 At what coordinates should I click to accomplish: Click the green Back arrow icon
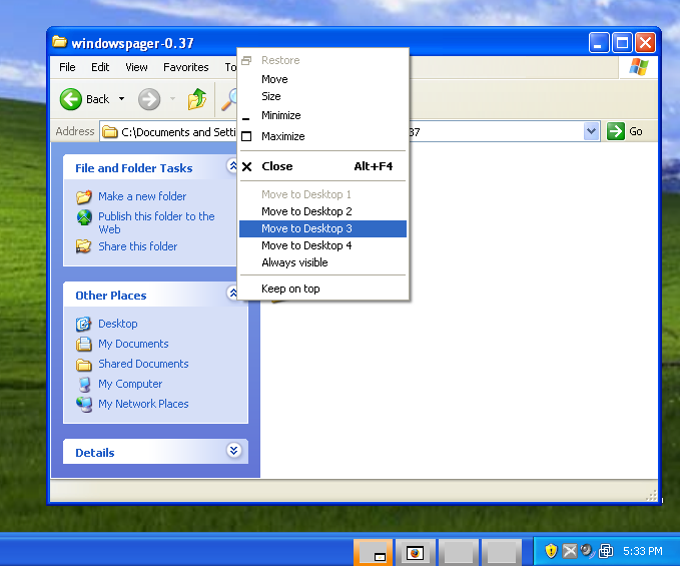coord(70,99)
